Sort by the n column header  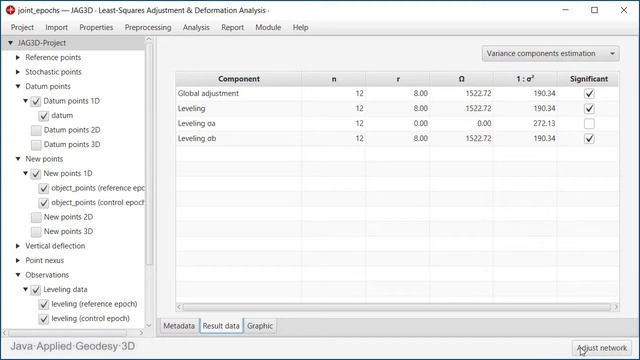click(334, 79)
